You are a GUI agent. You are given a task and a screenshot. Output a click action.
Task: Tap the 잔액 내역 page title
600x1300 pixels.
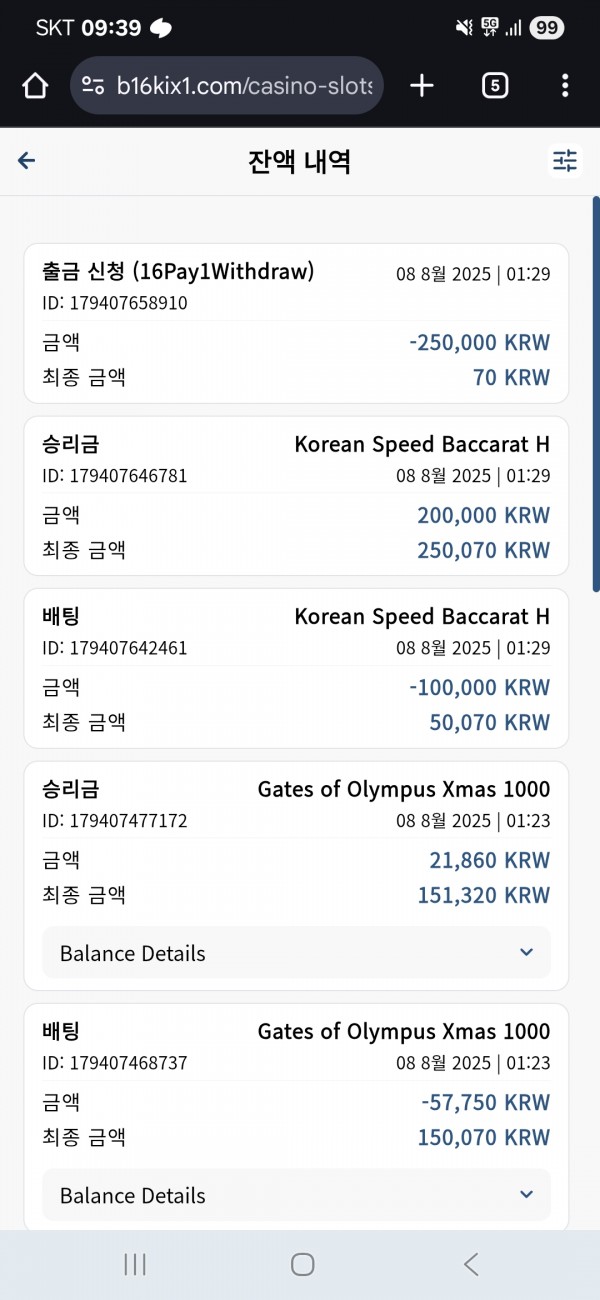click(299, 161)
